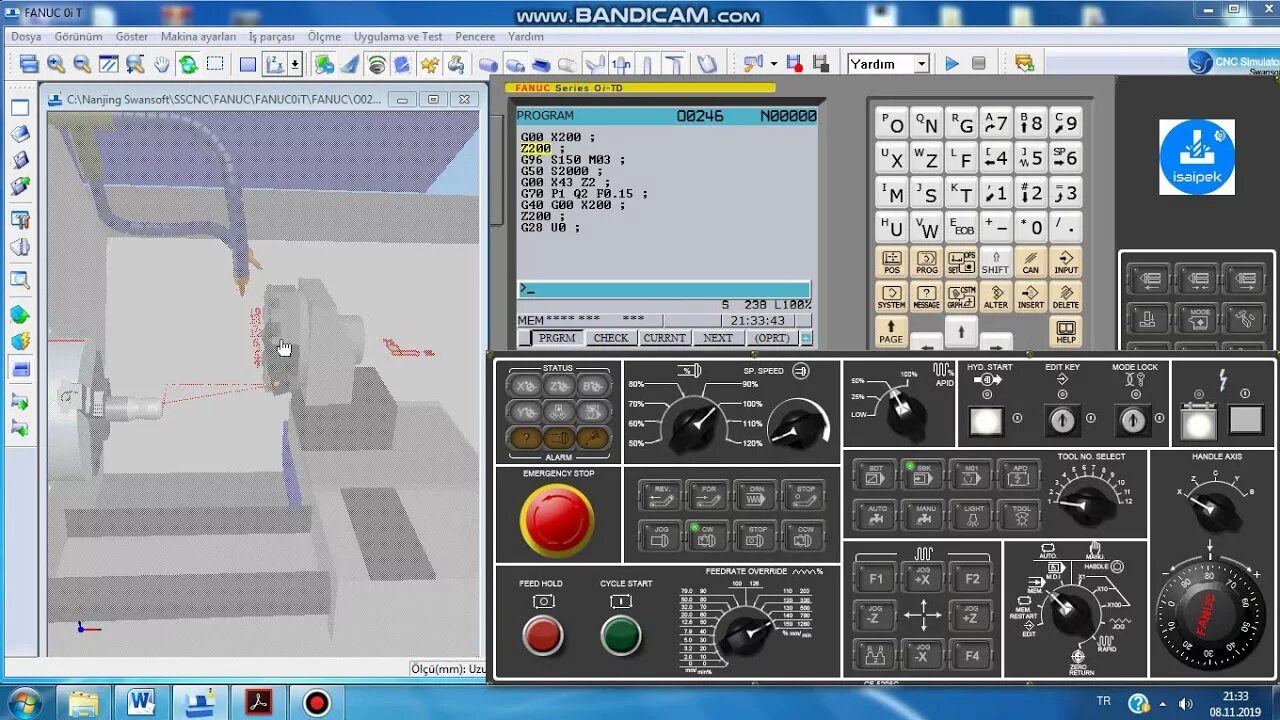
Task: Toggle the M01 optional stop button
Action: (970, 475)
